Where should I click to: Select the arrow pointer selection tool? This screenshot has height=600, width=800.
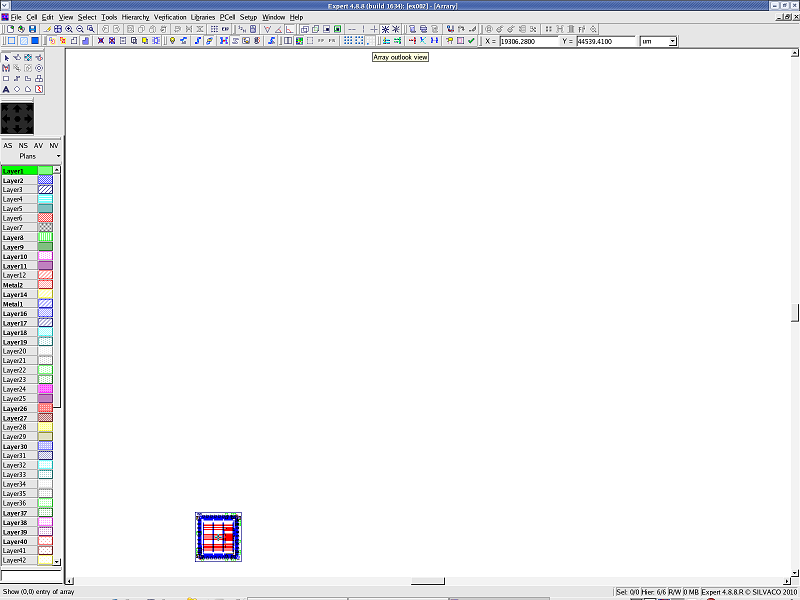pos(6,58)
